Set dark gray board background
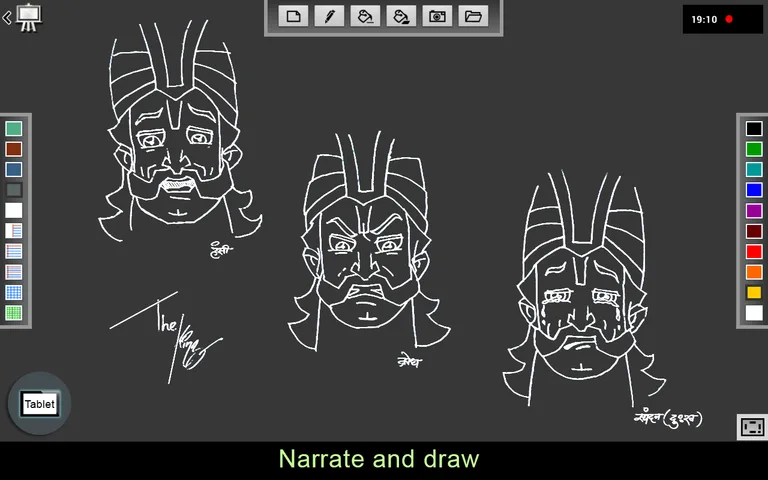 click(14, 190)
